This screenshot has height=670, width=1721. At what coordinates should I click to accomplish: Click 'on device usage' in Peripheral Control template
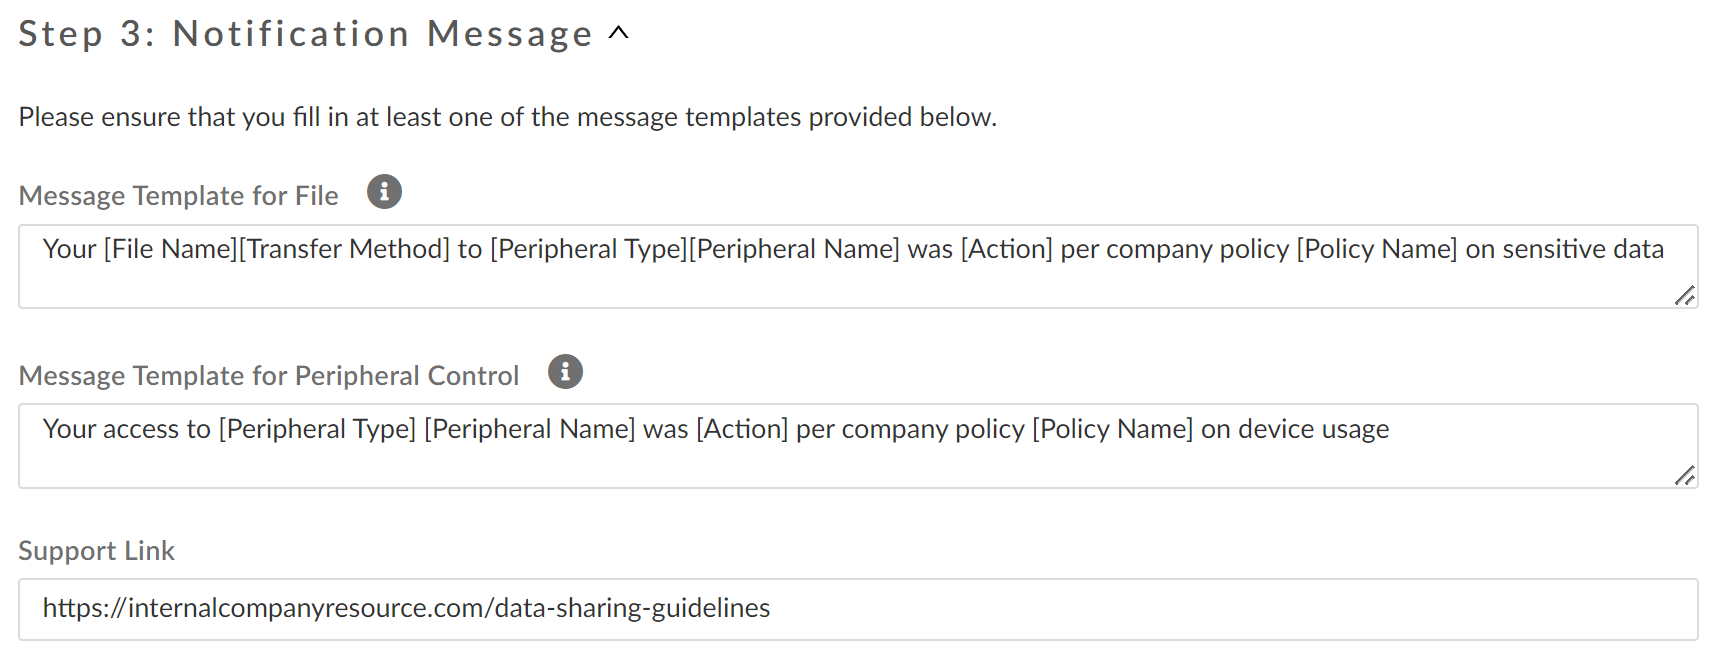coord(1295,429)
